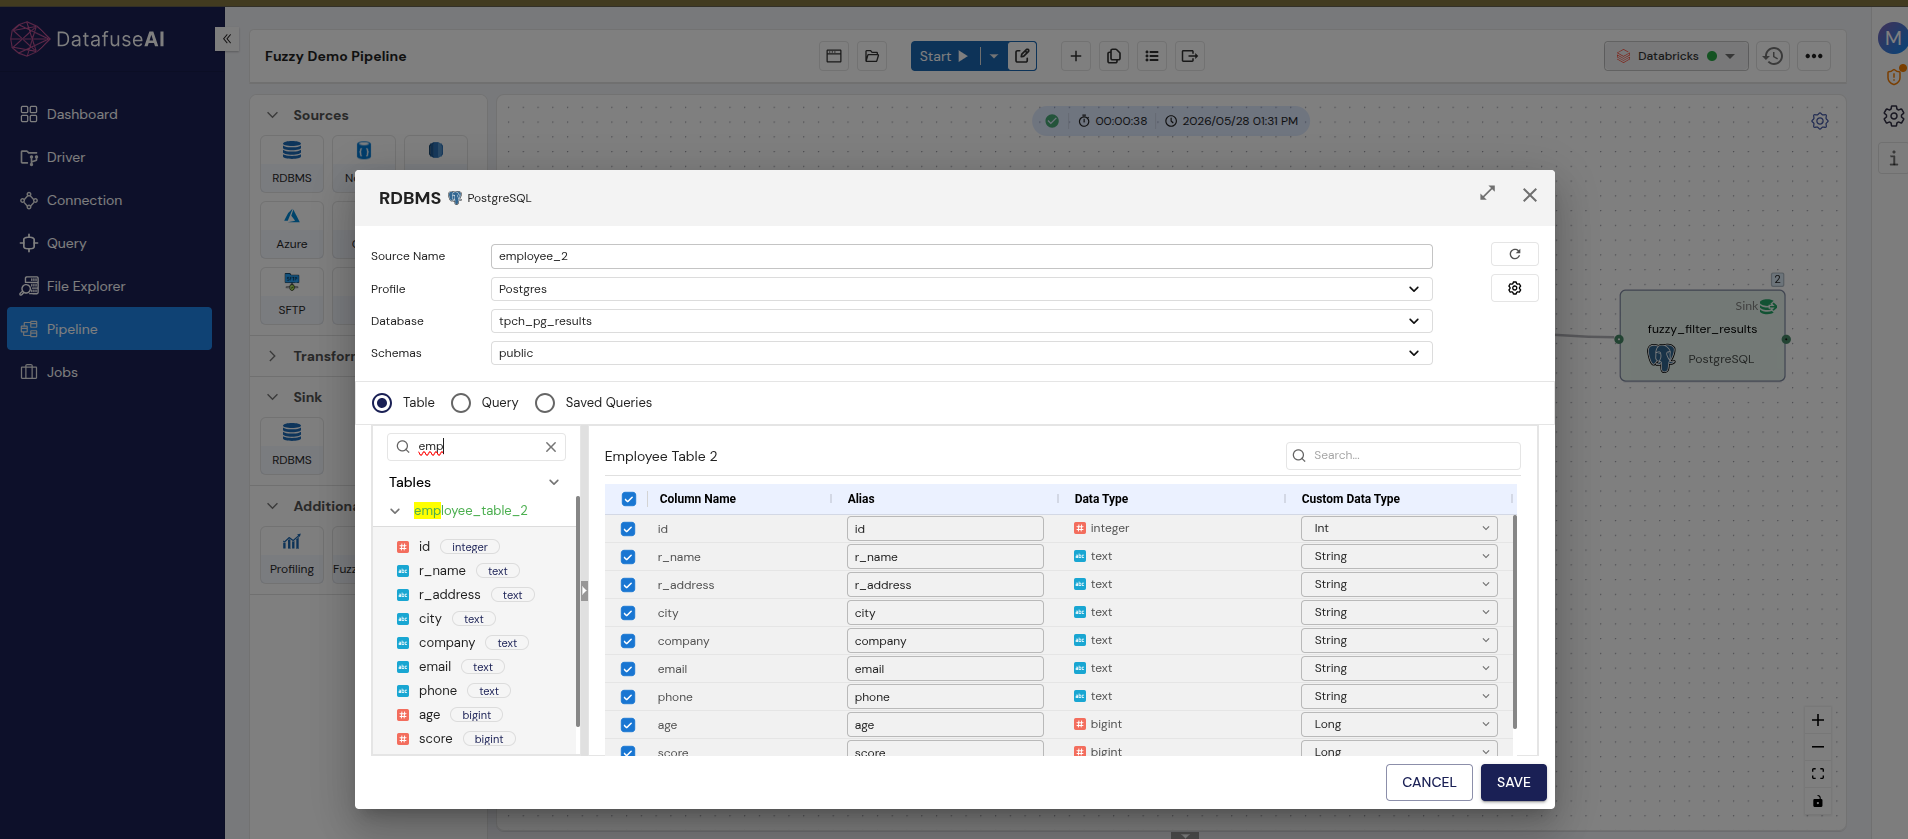1908x839 pixels.
Task: Click the Source Name input field
Action: [x=961, y=256]
